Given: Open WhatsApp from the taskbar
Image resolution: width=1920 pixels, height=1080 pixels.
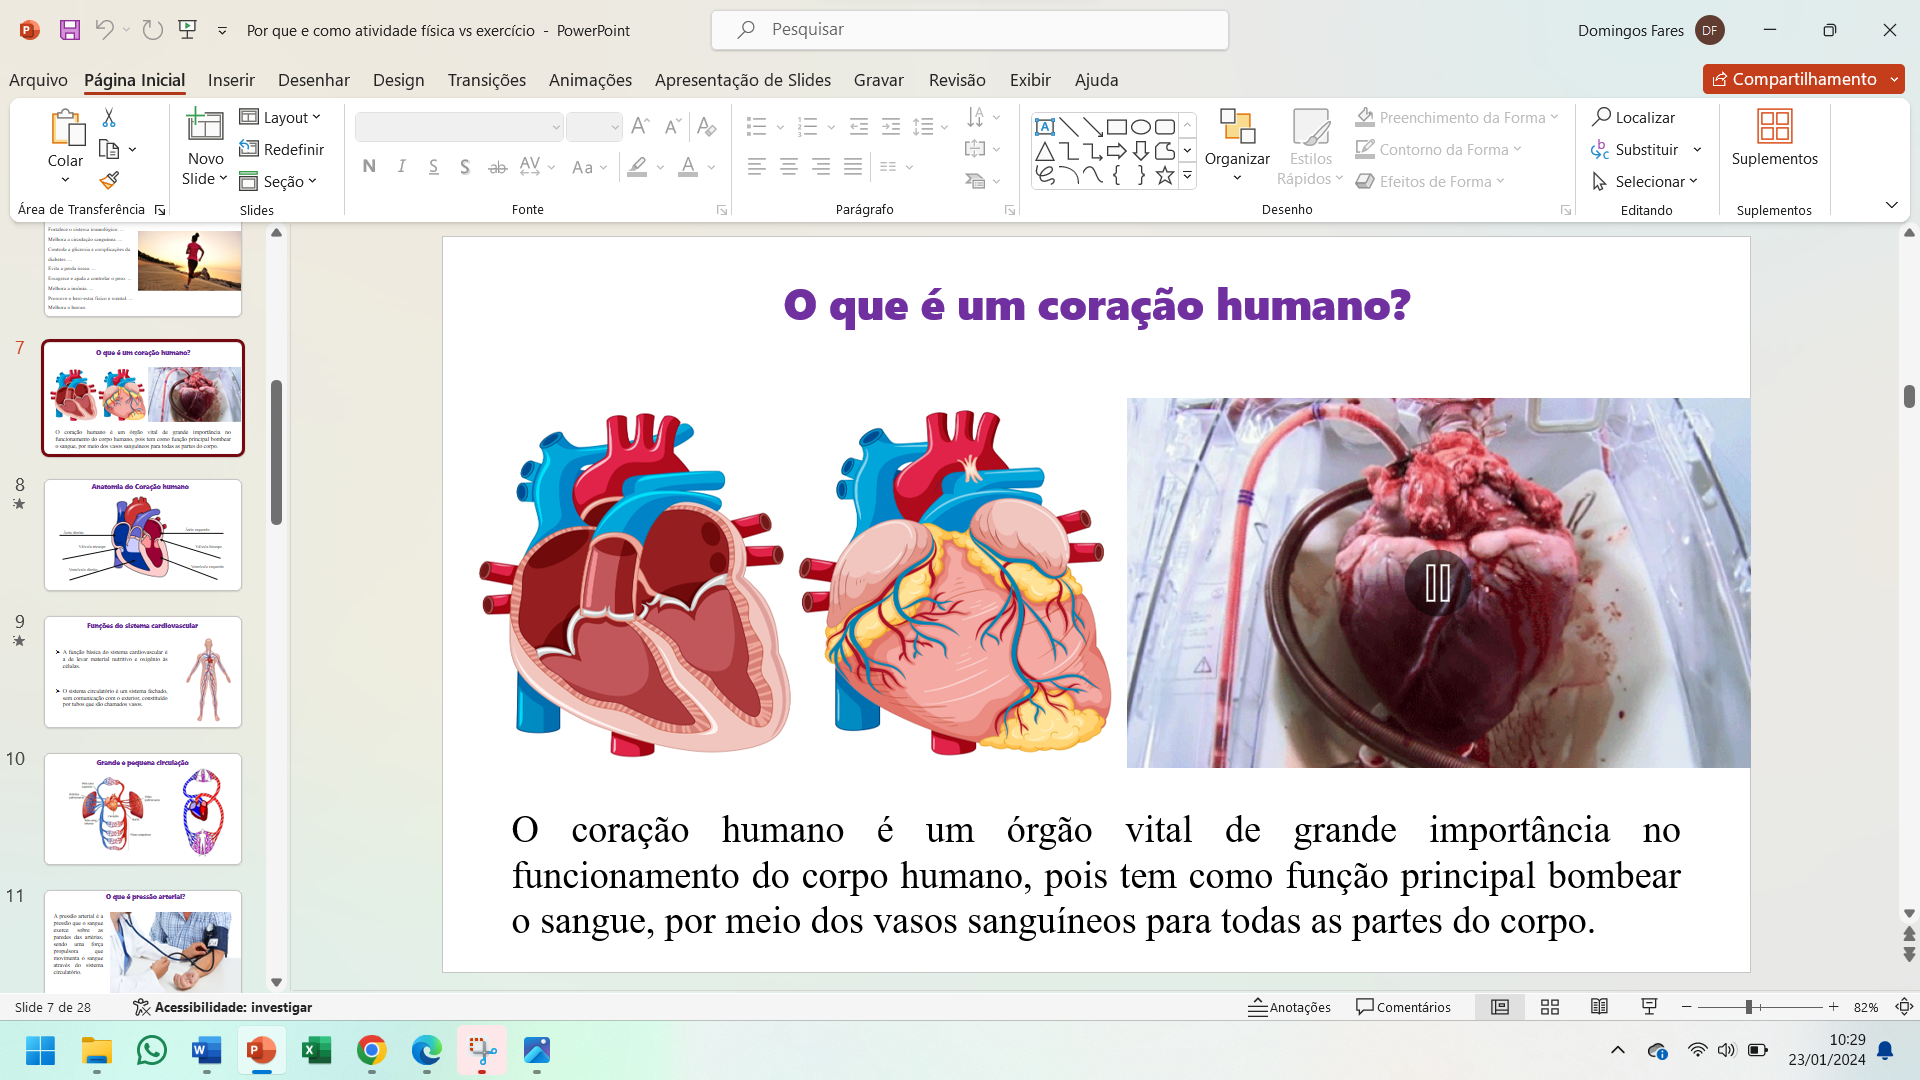Looking at the screenshot, I should coord(152,1051).
